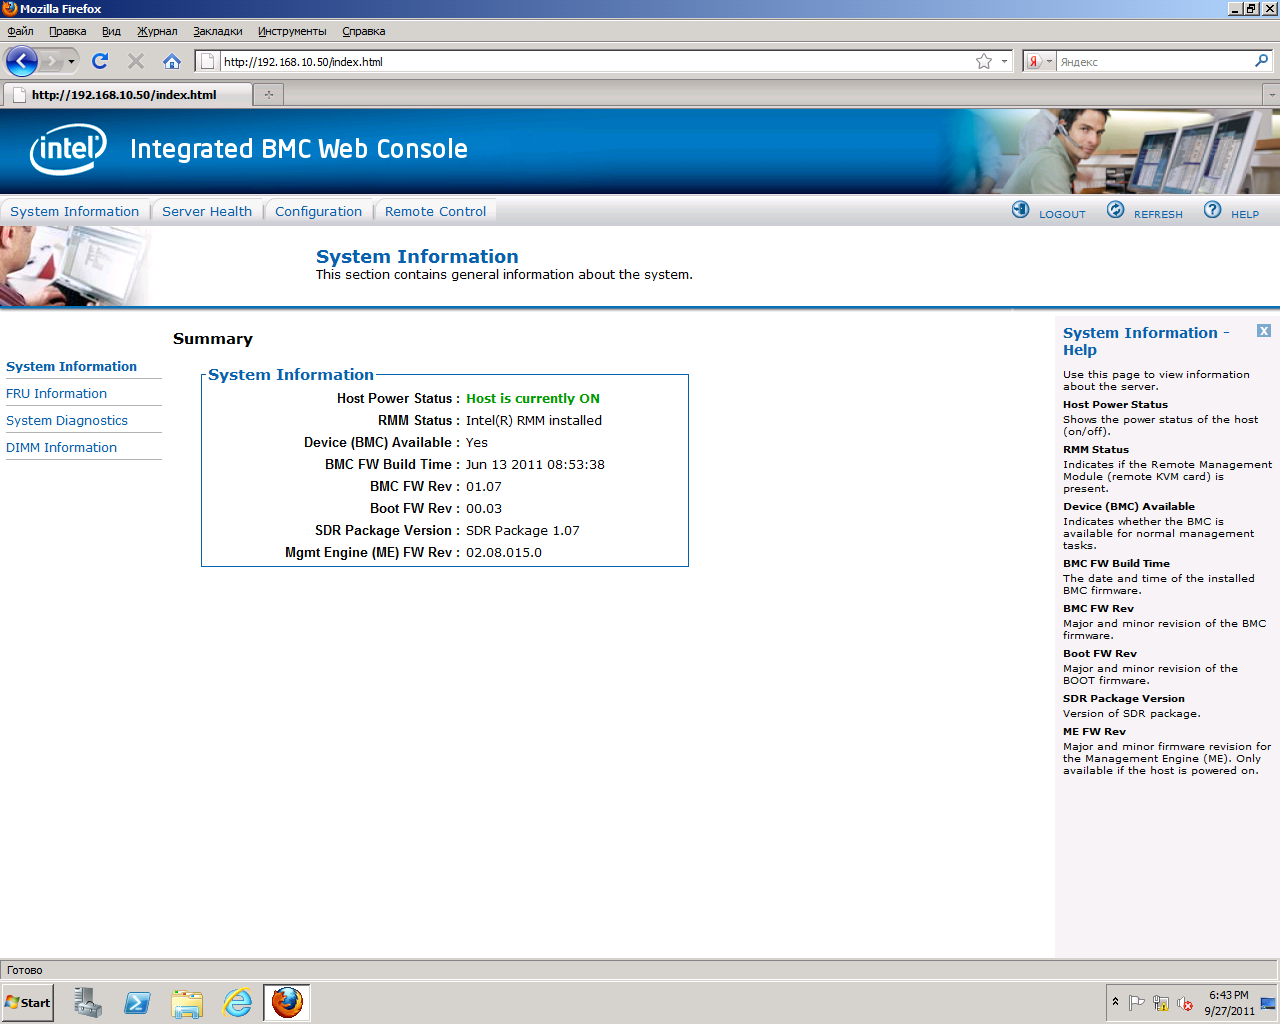Click the BMC console Refresh icon
The width and height of the screenshot is (1280, 1024).
(1115, 210)
